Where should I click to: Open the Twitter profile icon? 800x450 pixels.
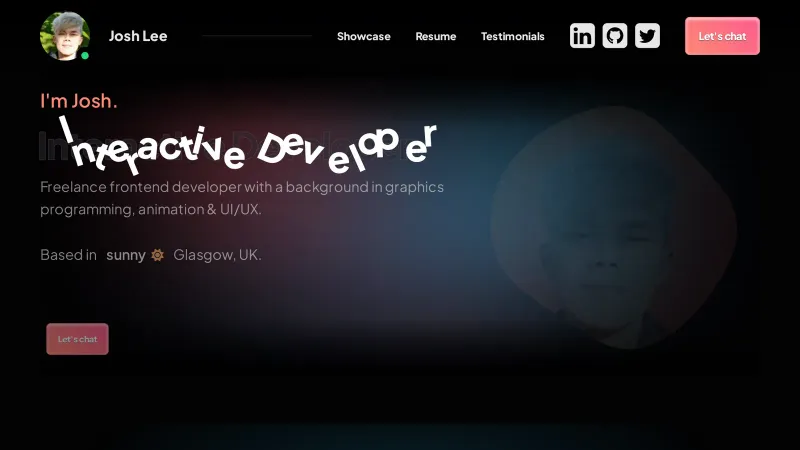(647, 36)
